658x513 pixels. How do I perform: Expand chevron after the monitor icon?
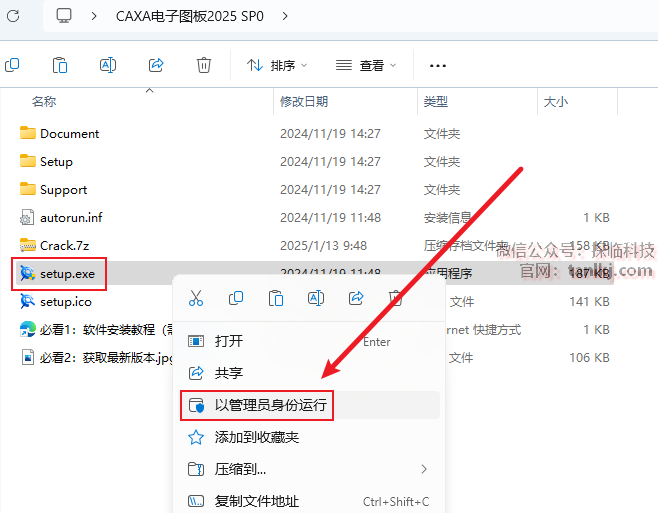(x=94, y=16)
